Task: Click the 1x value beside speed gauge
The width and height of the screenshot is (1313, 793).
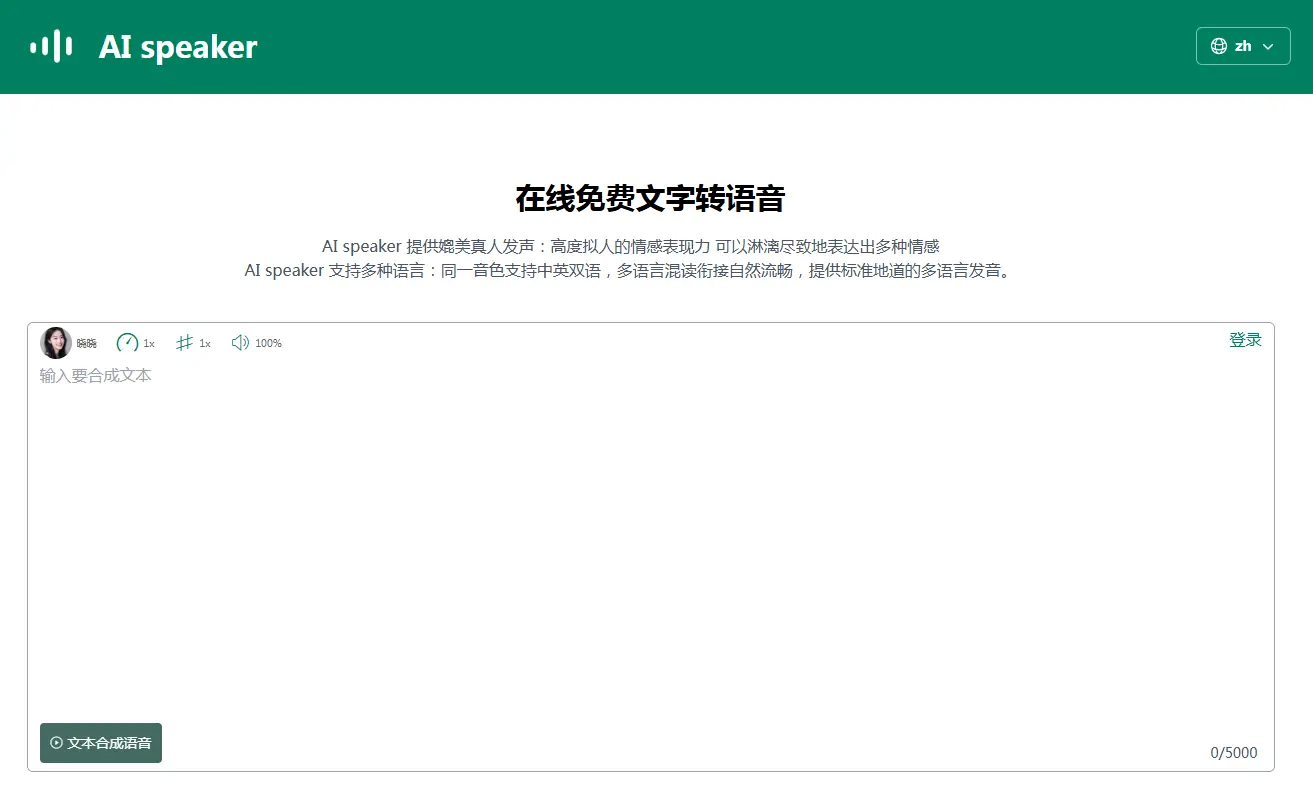Action: click(x=149, y=344)
